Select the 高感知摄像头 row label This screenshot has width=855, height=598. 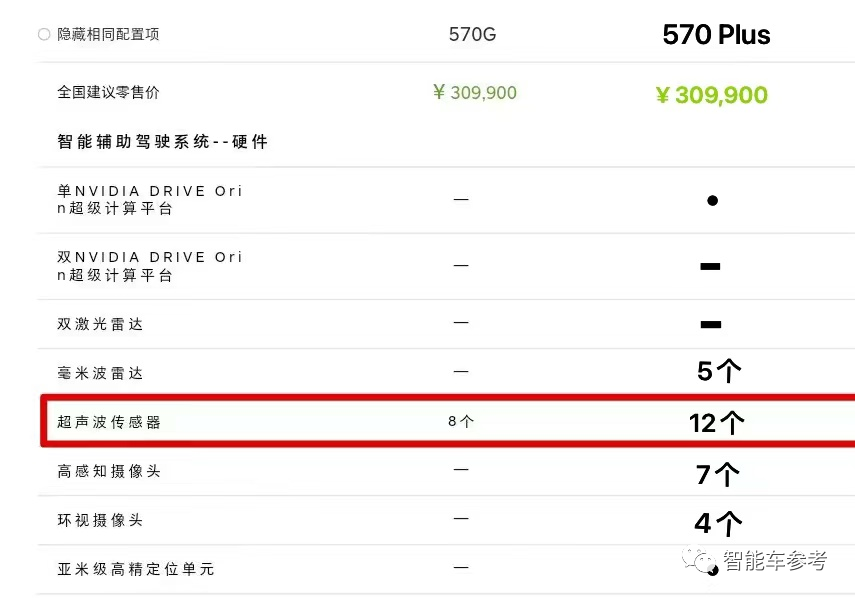tap(109, 471)
